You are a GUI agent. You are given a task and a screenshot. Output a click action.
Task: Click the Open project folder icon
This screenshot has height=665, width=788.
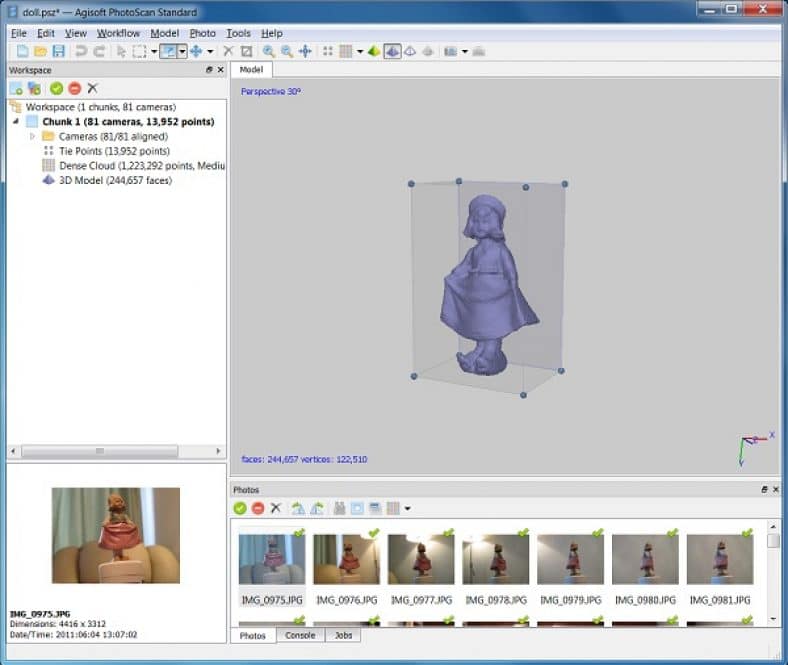point(40,51)
